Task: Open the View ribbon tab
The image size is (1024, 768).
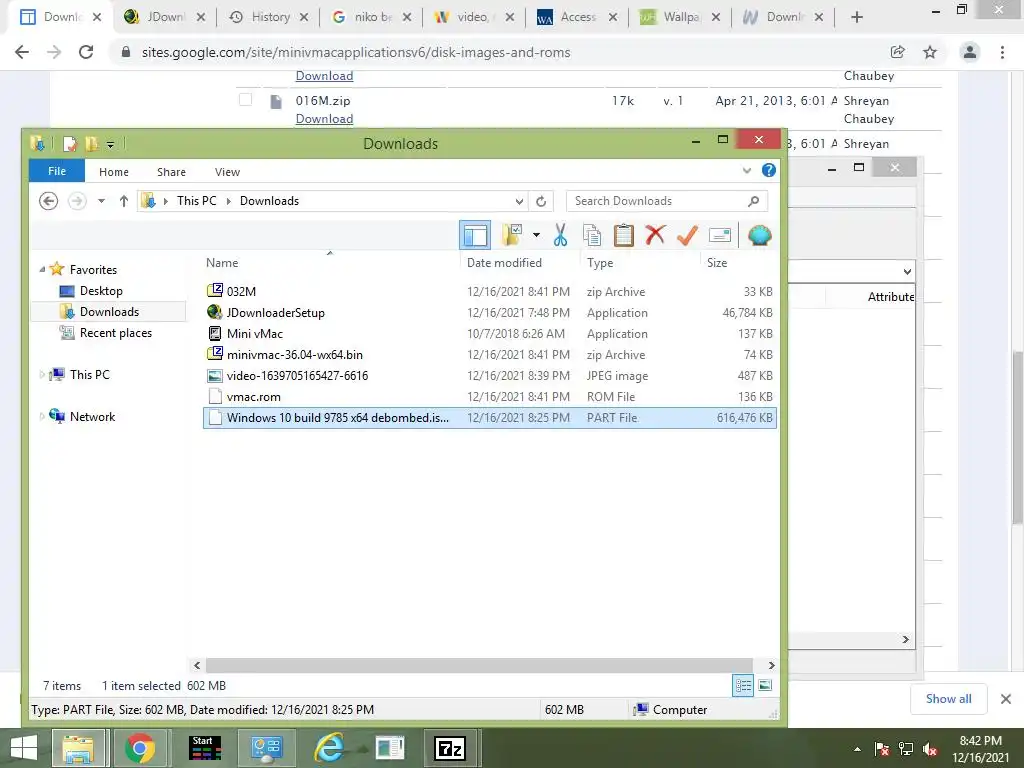Action: (x=227, y=172)
